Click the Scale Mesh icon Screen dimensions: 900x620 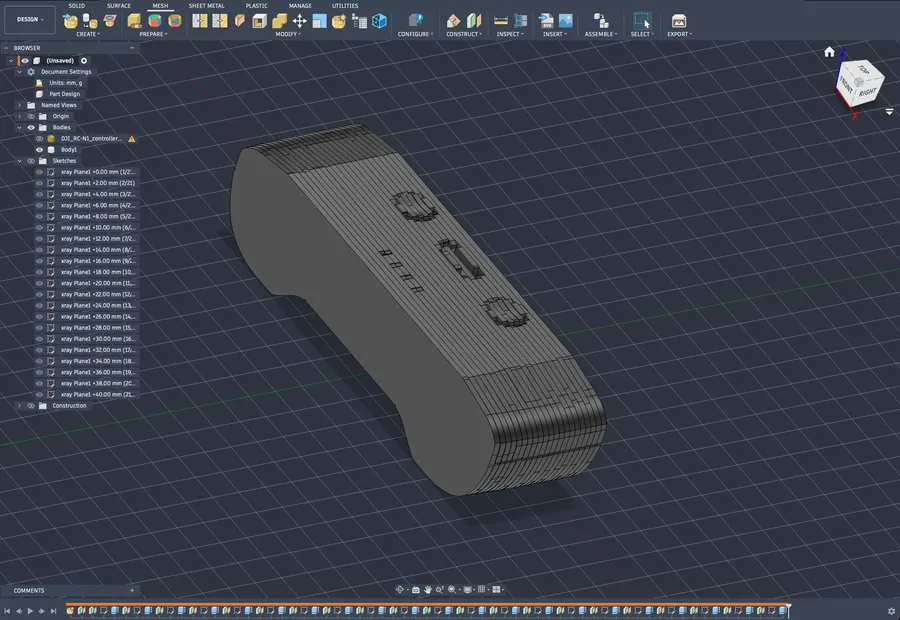[319, 21]
